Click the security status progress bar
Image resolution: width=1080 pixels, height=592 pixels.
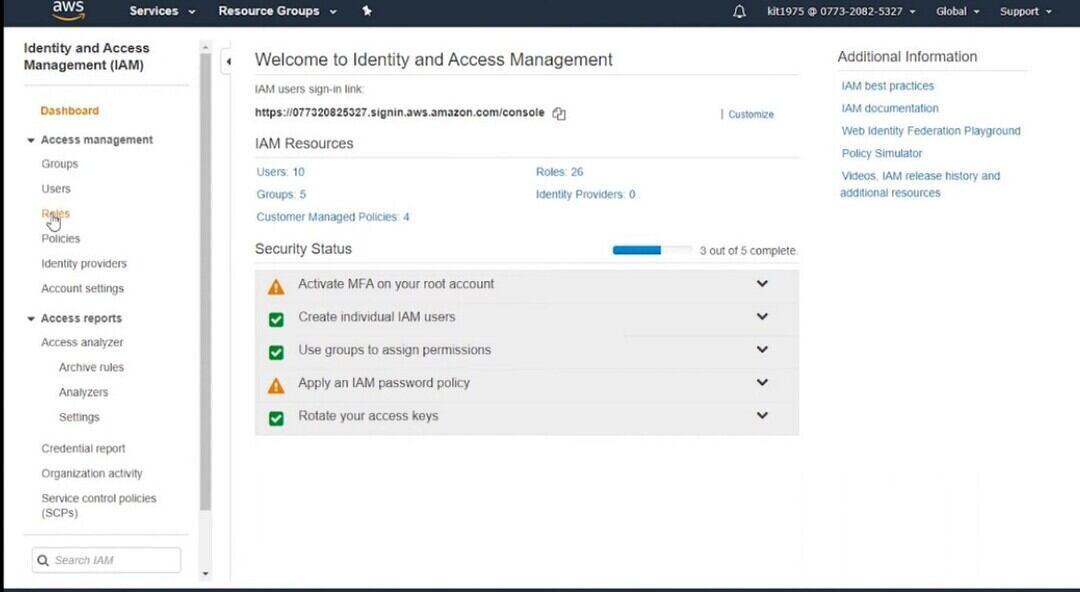coord(651,250)
